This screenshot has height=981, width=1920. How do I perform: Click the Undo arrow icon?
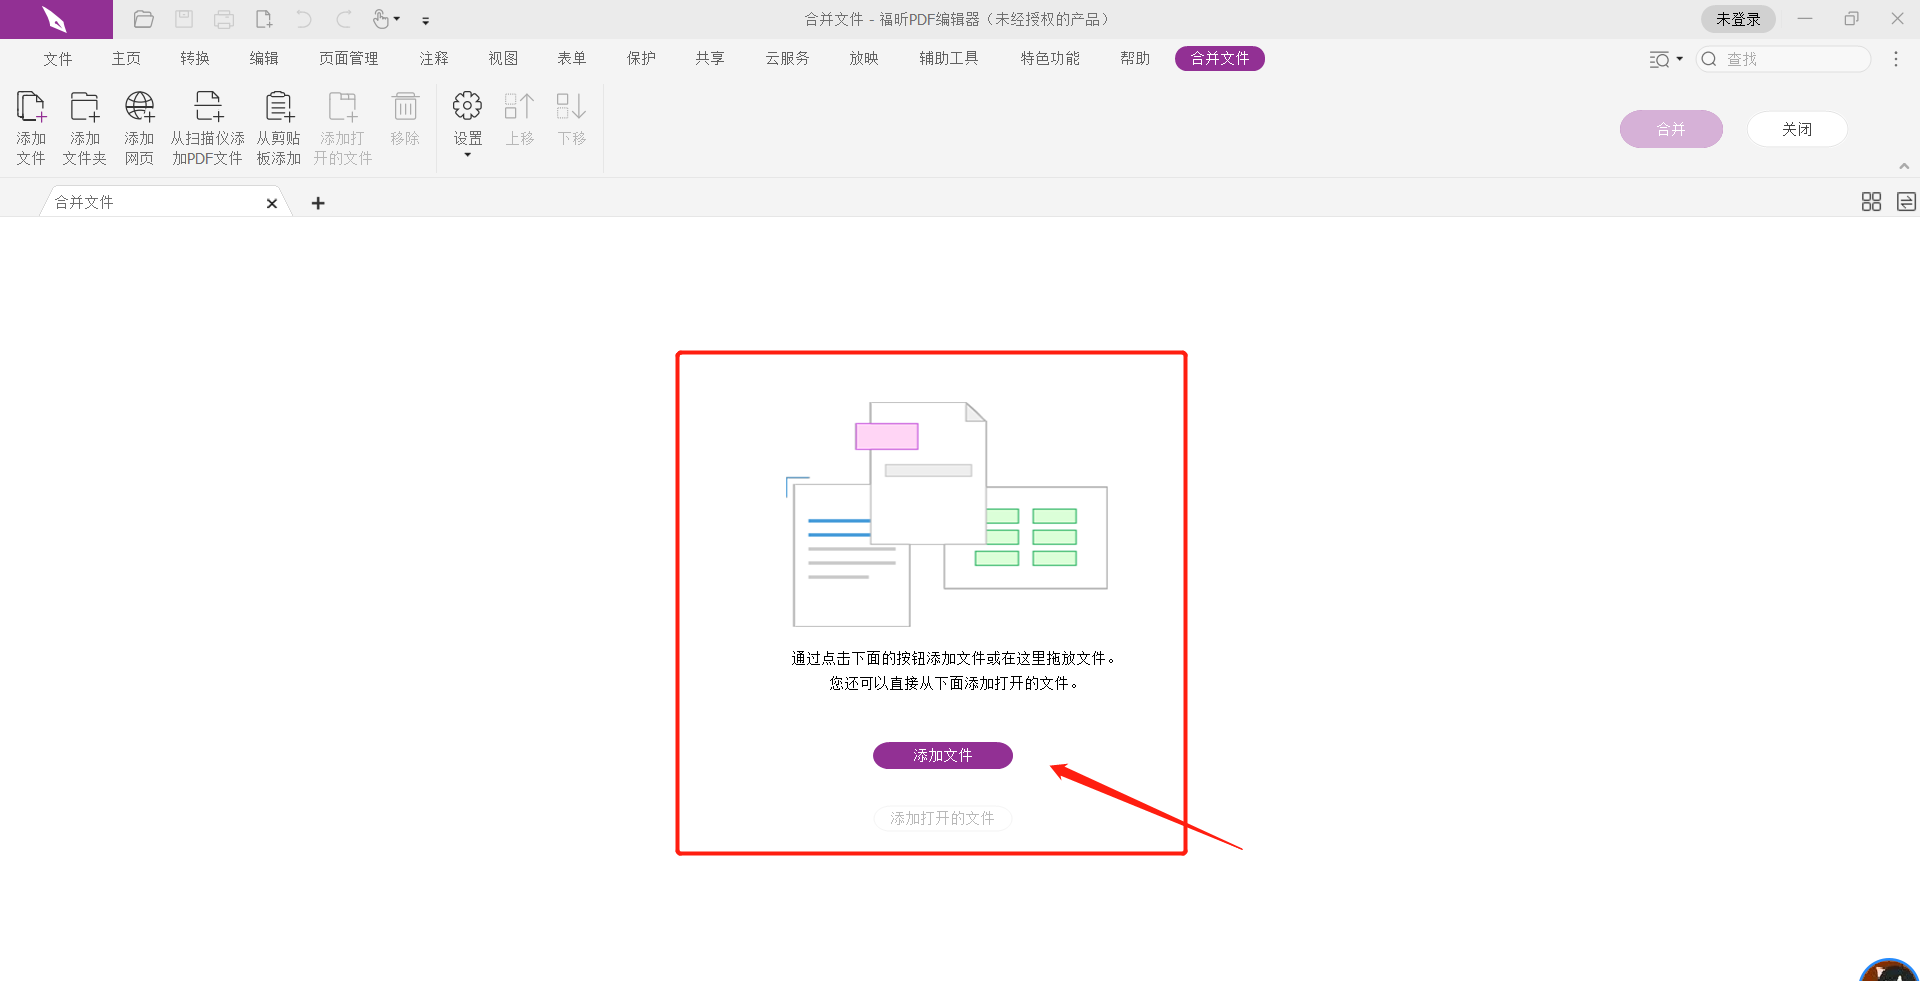(x=303, y=19)
